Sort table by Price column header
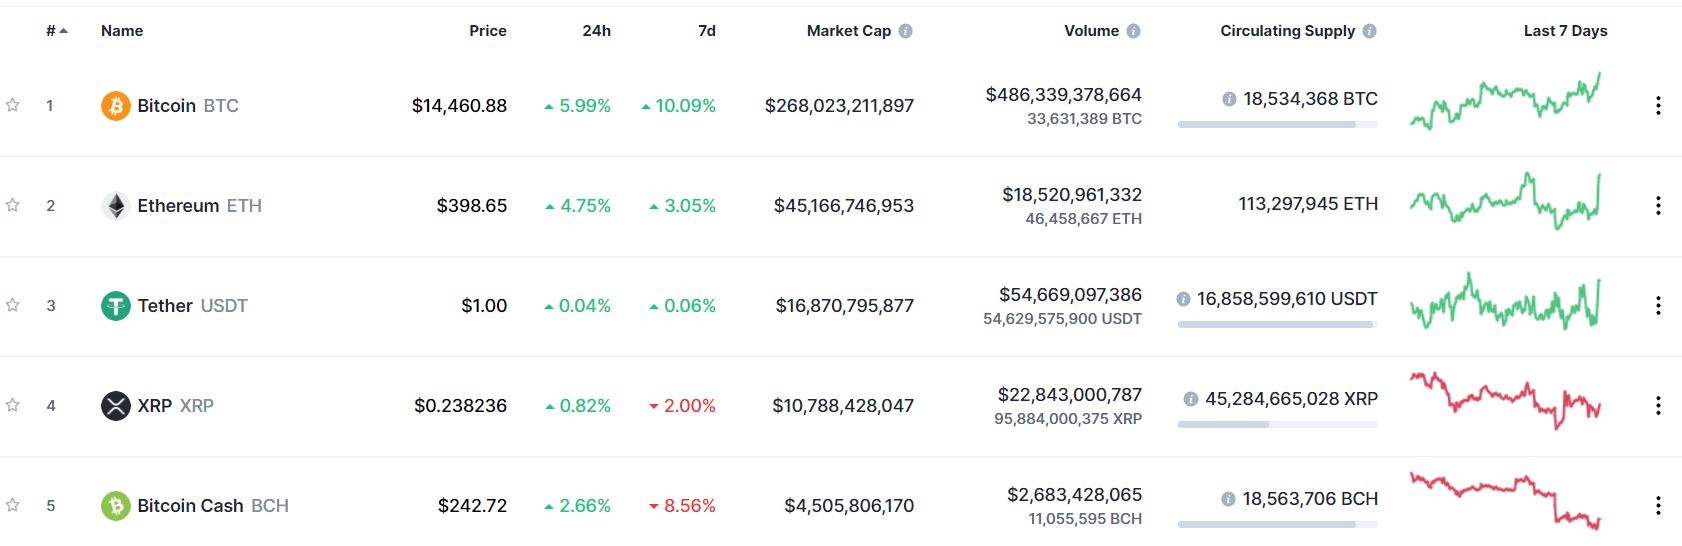Screen dimensions: 1682x546 coord(488,31)
